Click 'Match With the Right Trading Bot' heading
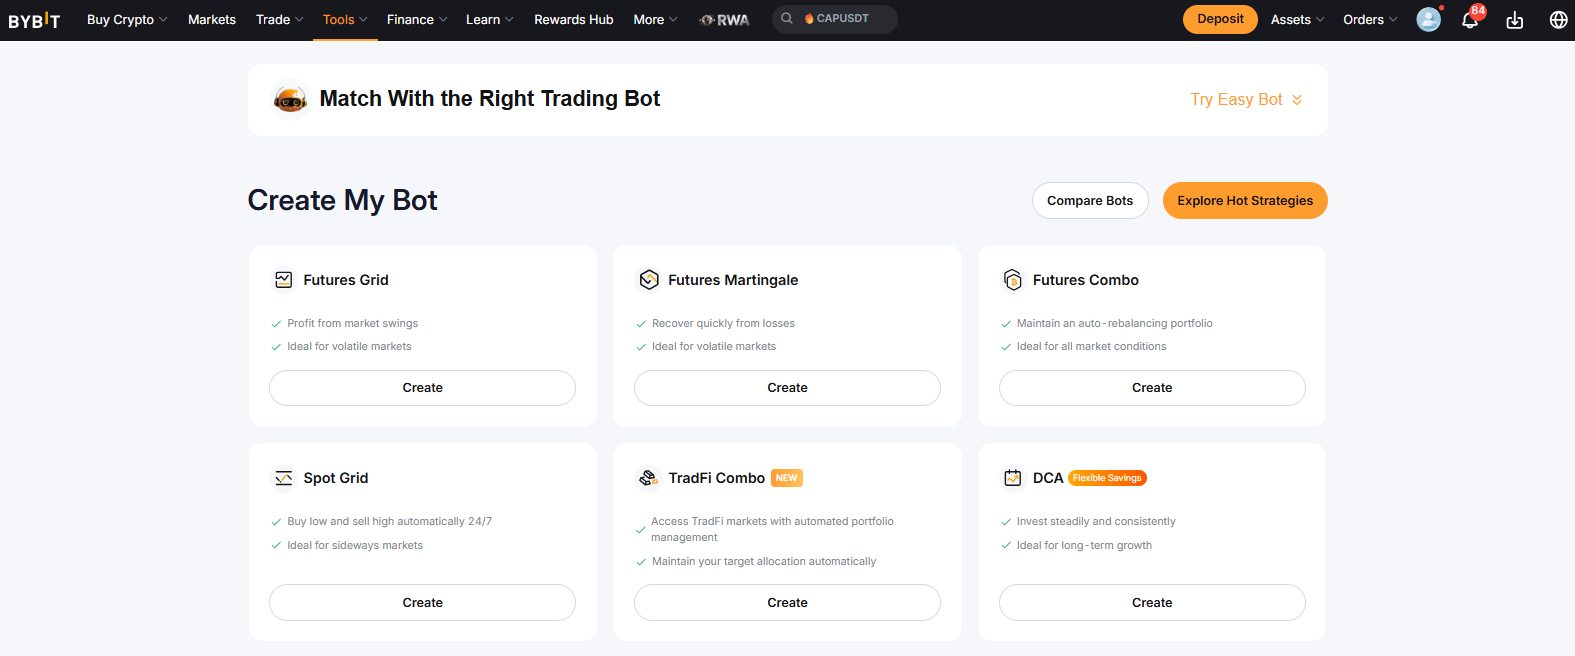This screenshot has height=656, width=1575. (490, 98)
